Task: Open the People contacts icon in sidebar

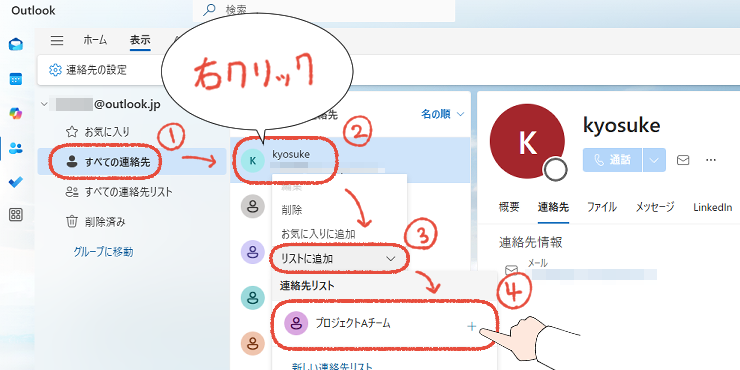Action: coord(16,148)
